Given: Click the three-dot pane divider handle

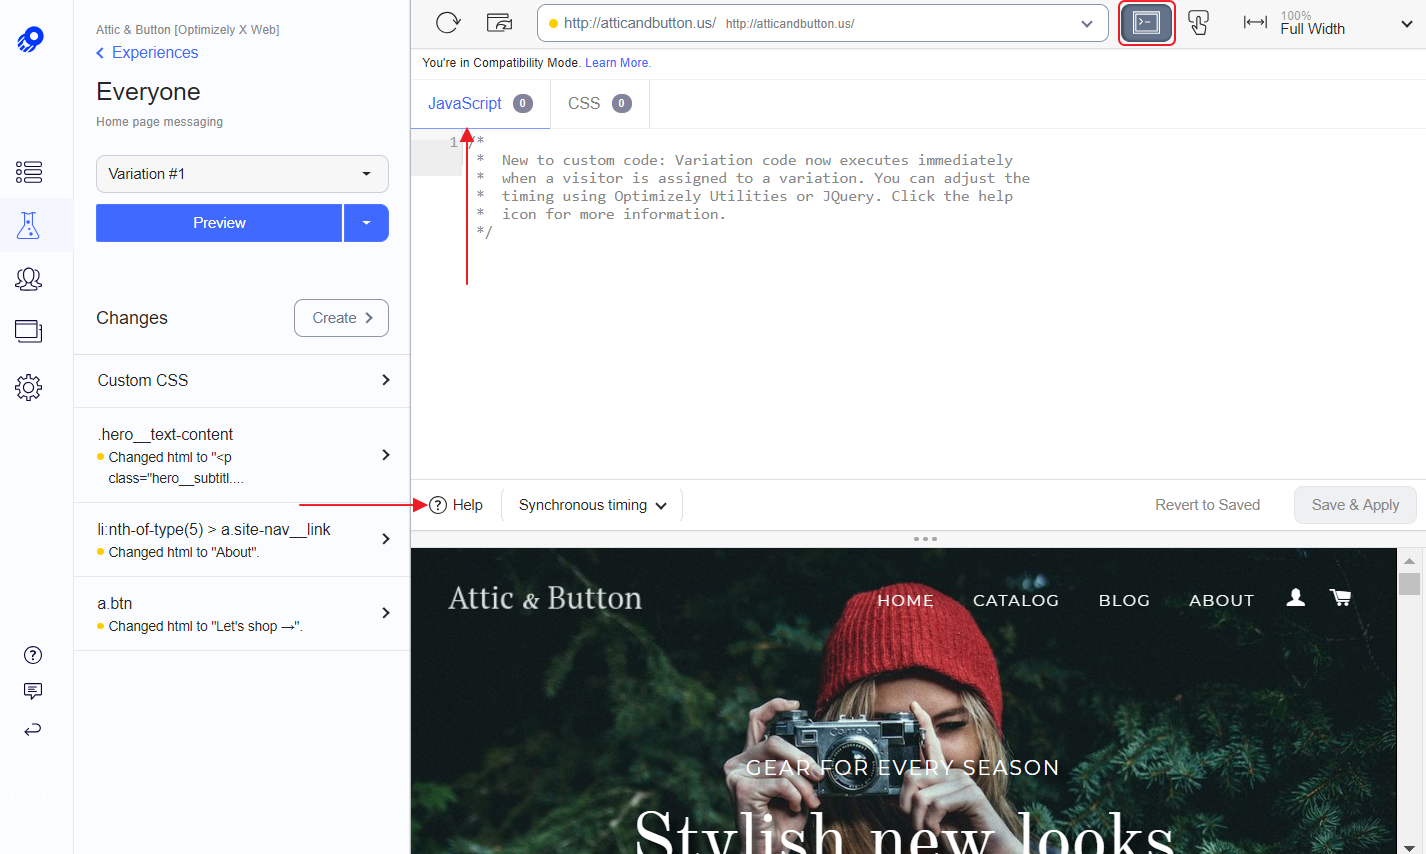Looking at the screenshot, I should (x=925, y=539).
